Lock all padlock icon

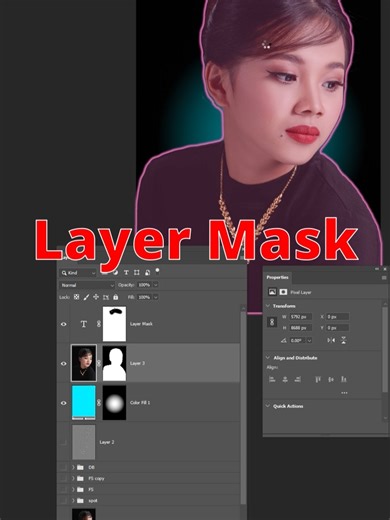pos(116,297)
